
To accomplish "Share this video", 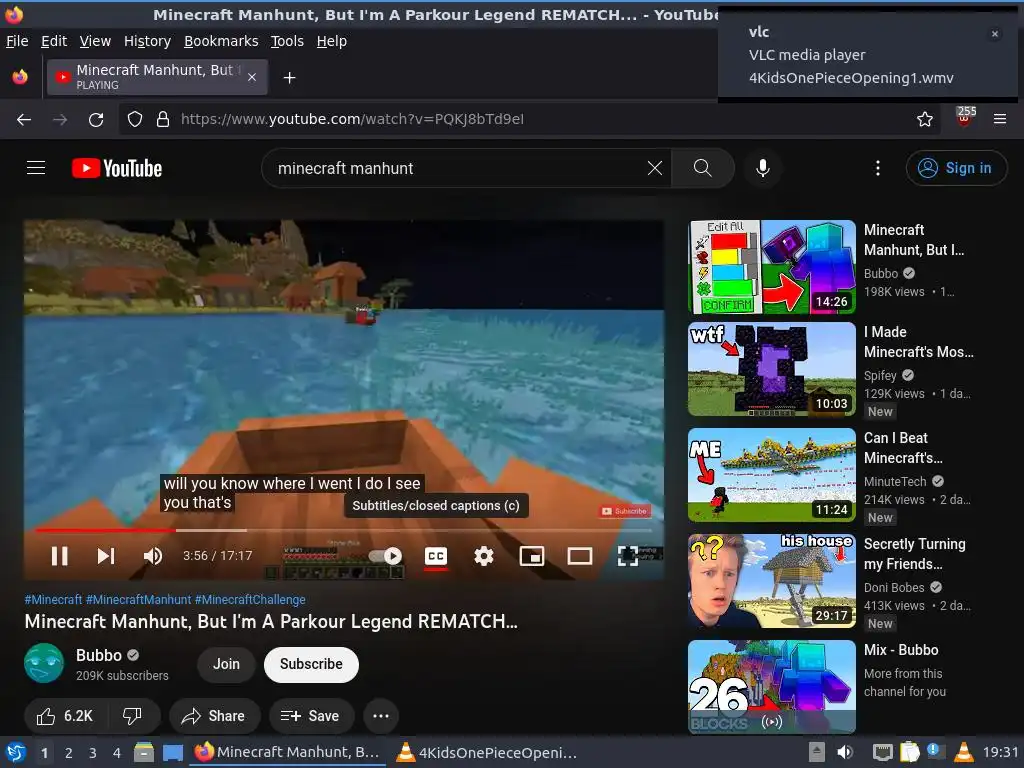I will coord(214,716).
